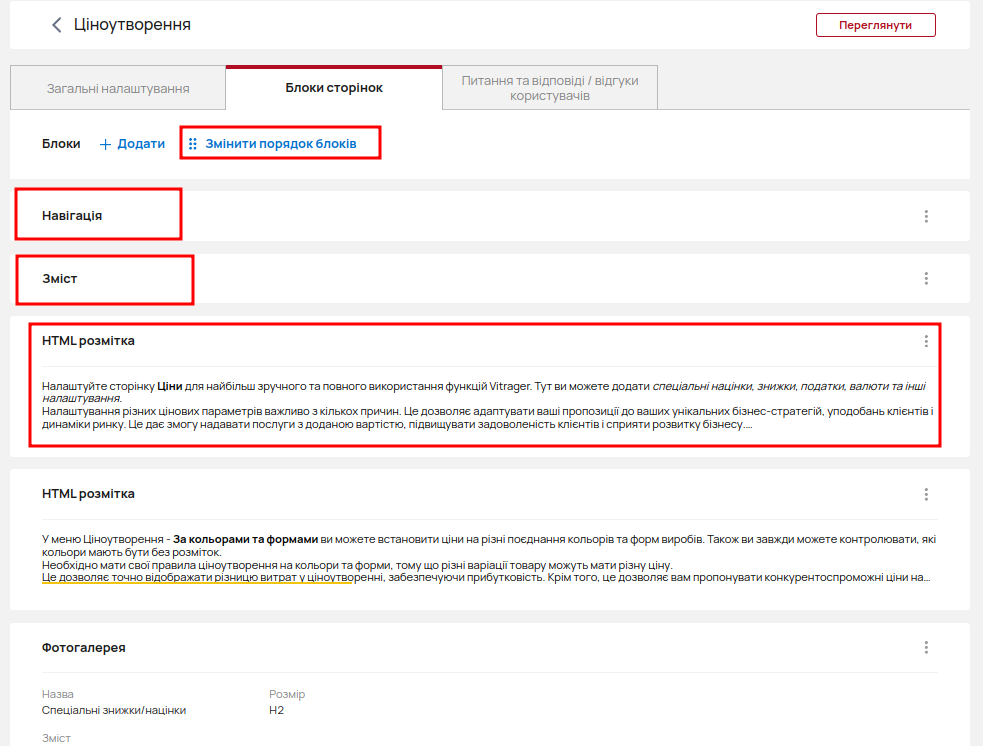Click the underlined sentence starting Це дозволяє точно
This screenshot has width=983, height=746.
point(196,578)
